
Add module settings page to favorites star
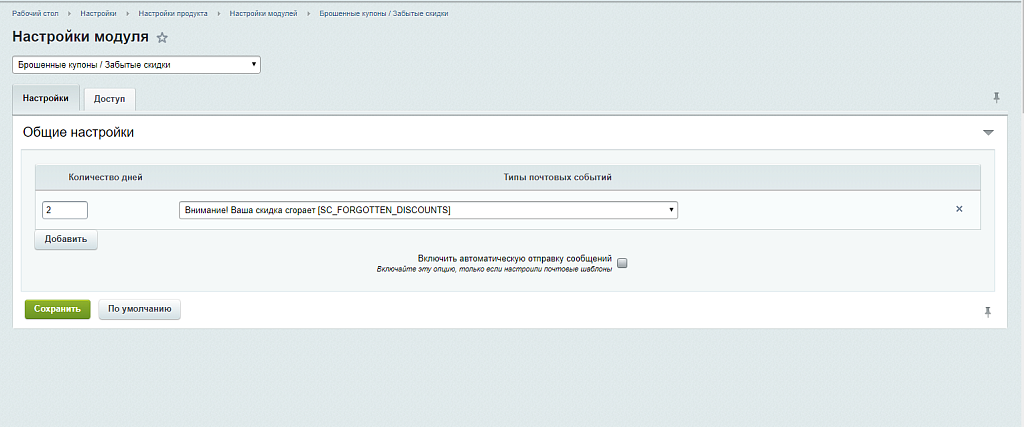pos(163,37)
